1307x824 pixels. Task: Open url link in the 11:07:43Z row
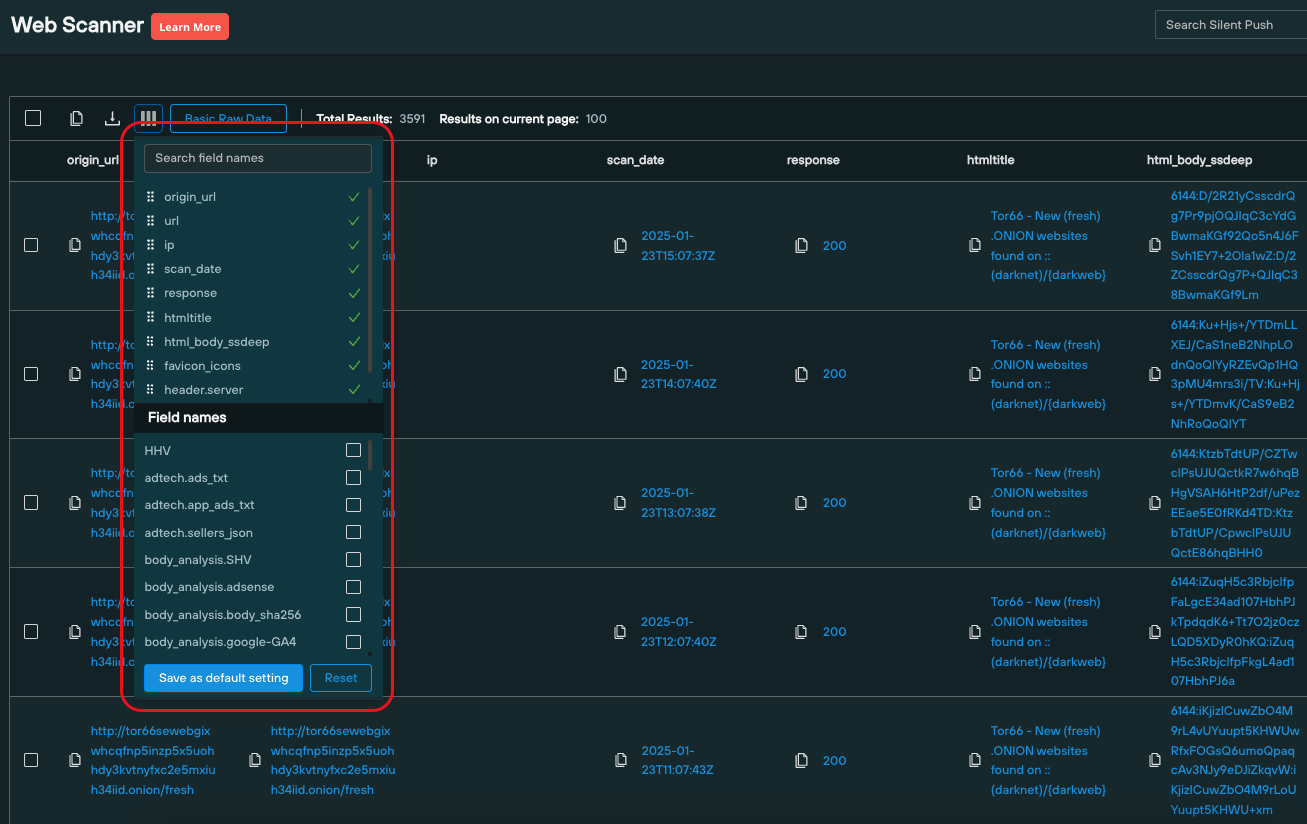tap(332, 760)
